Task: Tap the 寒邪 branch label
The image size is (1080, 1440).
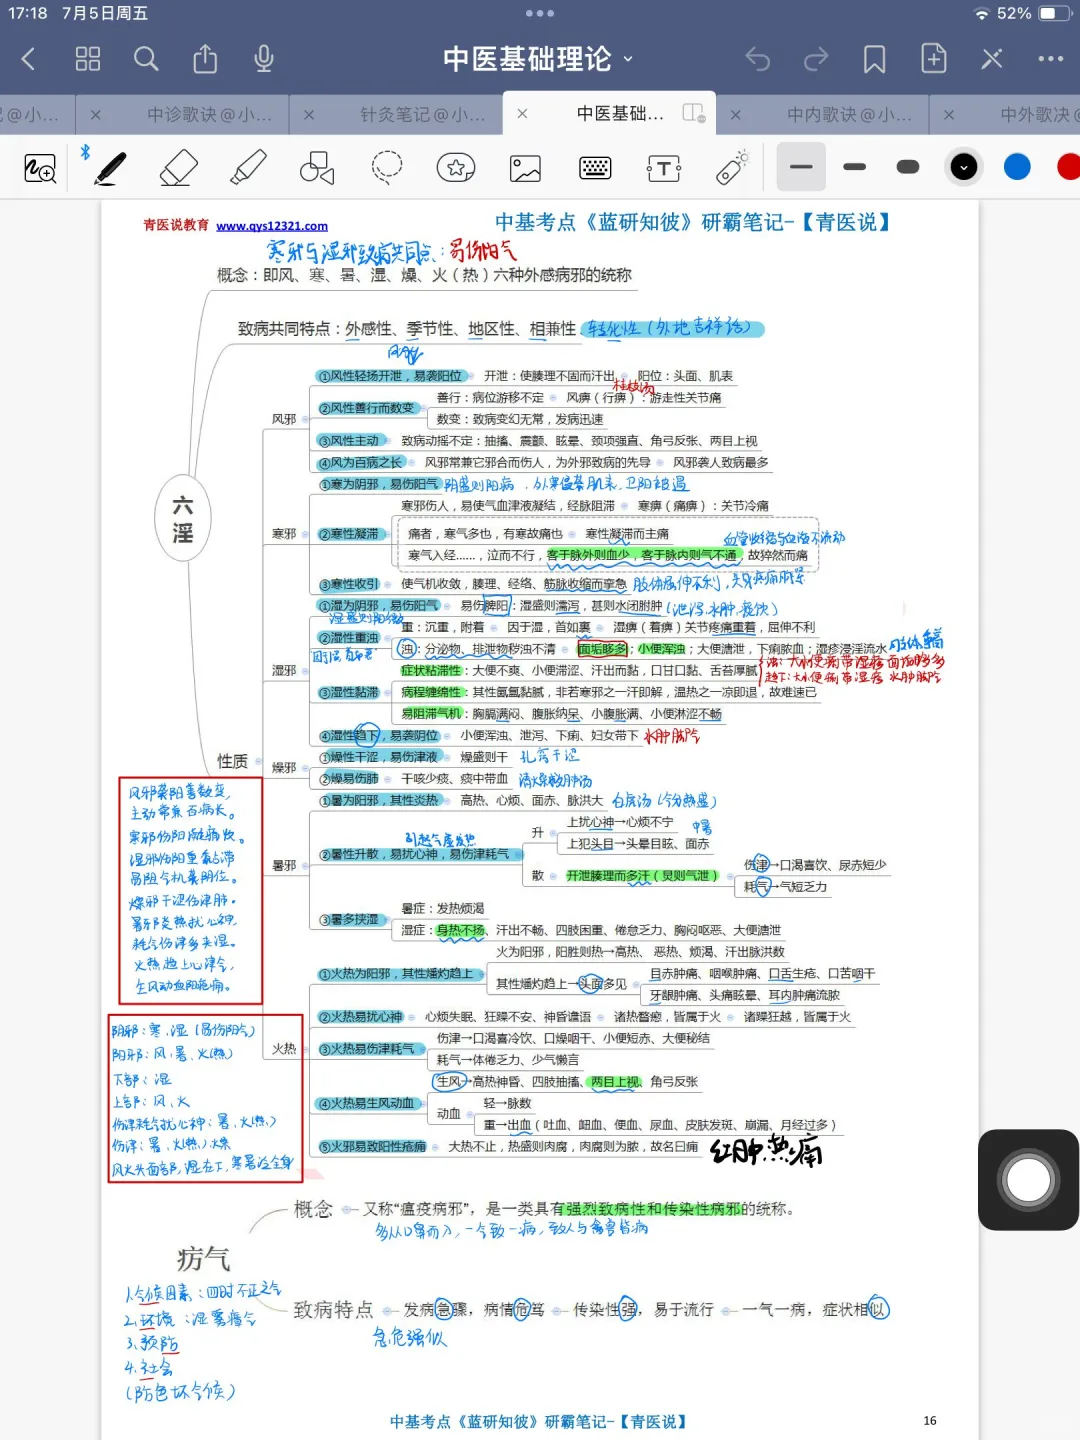Action: [x=284, y=534]
